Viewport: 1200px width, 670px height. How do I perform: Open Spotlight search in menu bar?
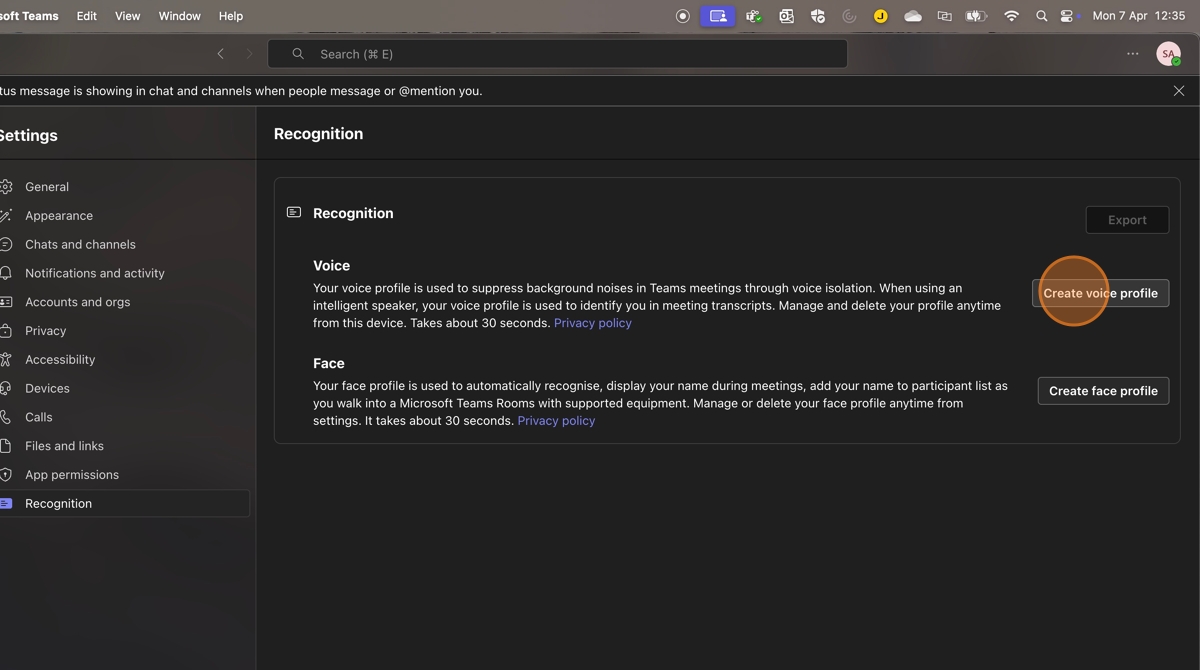coord(1042,16)
